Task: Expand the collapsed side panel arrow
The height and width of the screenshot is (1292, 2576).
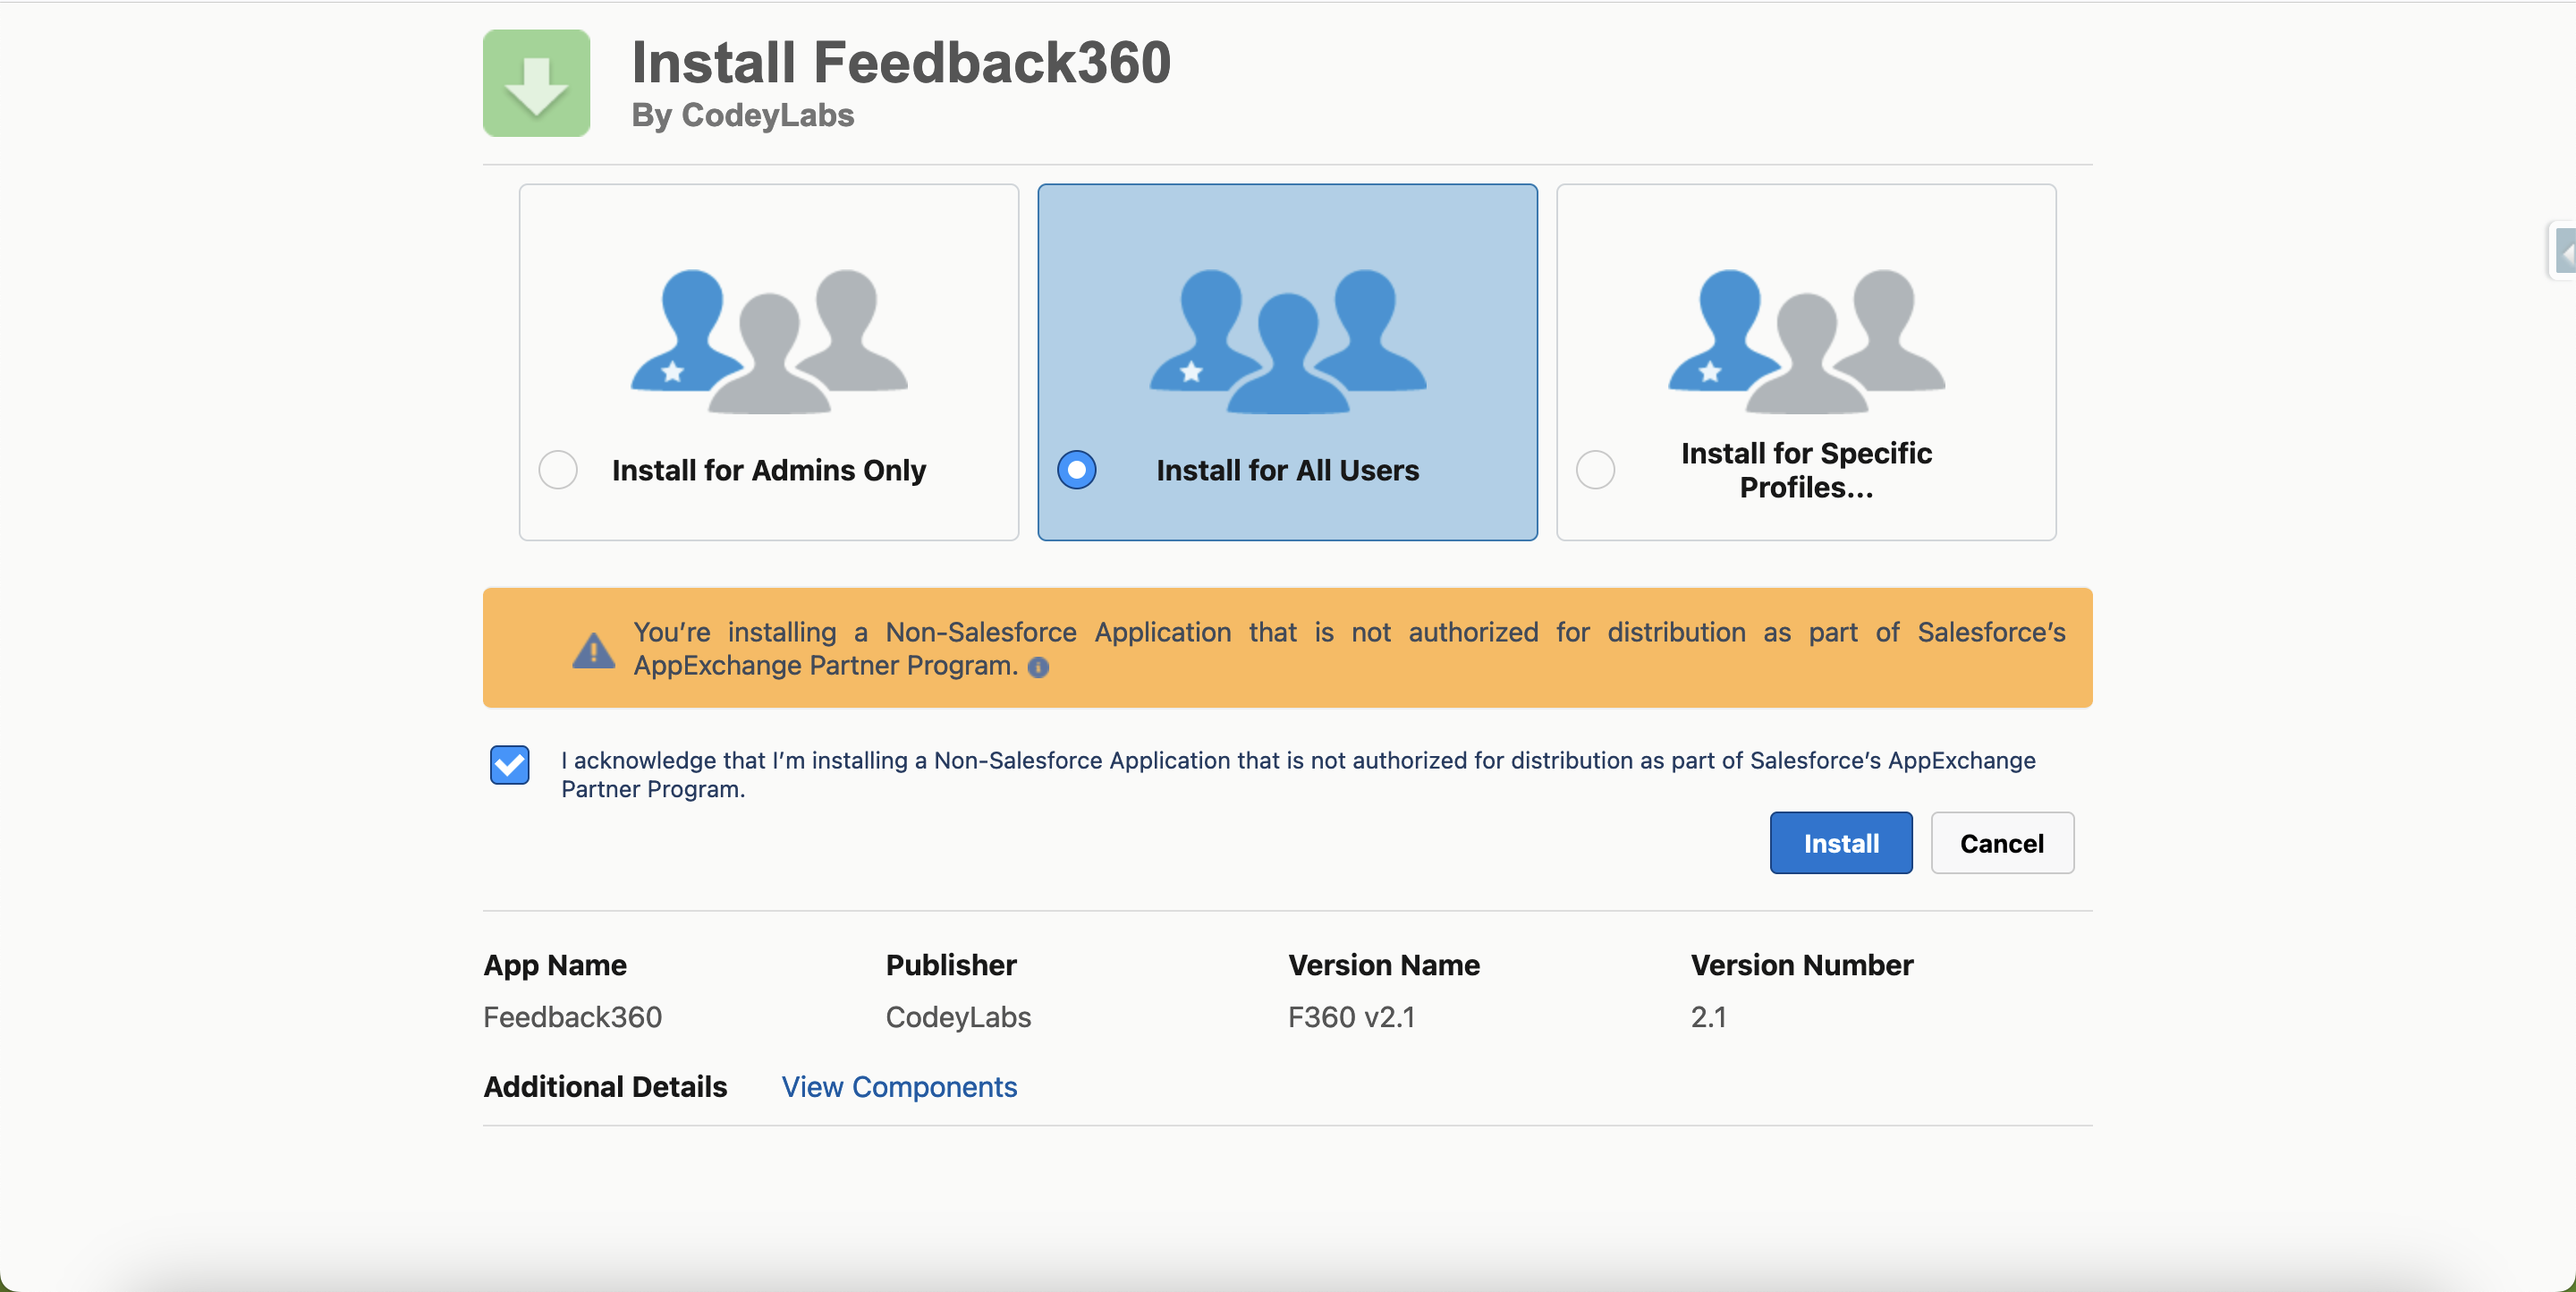Action: click(x=2564, y=251)
